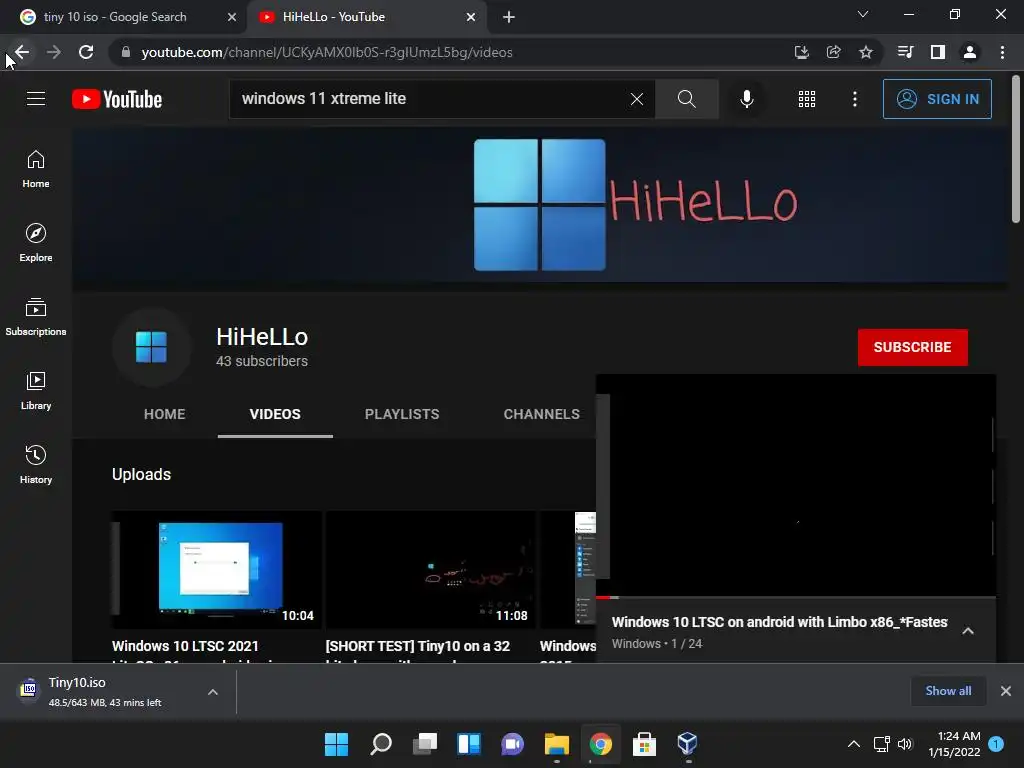Close the downloads bar
The width and height of the screenshot is (1024, 768).
coord(1006,691)
